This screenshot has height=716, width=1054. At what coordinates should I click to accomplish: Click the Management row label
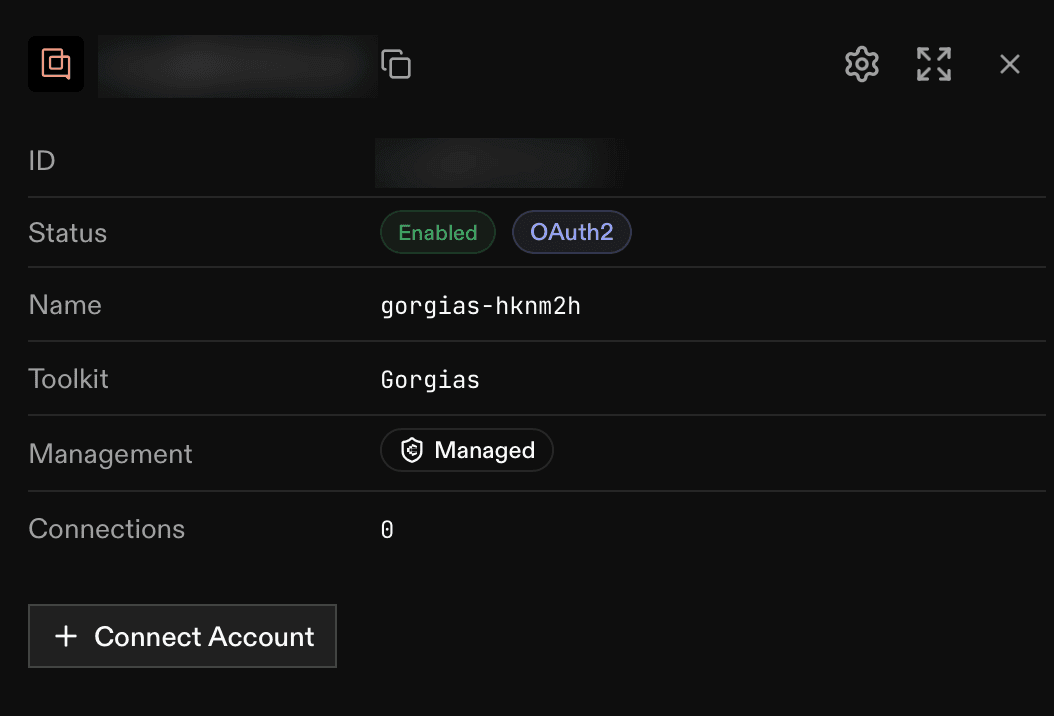coord(111,454)
